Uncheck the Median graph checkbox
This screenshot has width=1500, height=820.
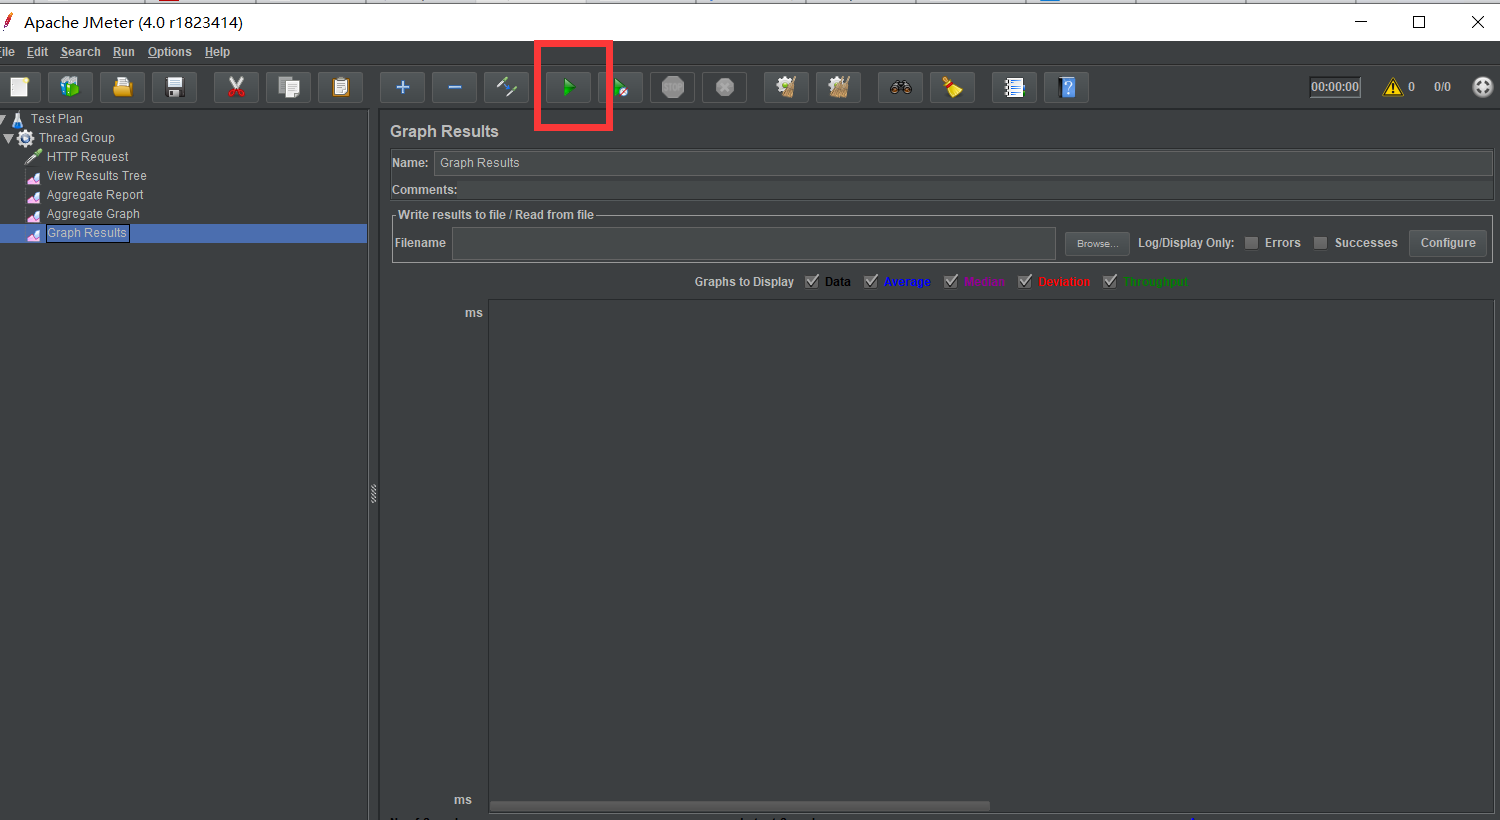pos(951,282)
